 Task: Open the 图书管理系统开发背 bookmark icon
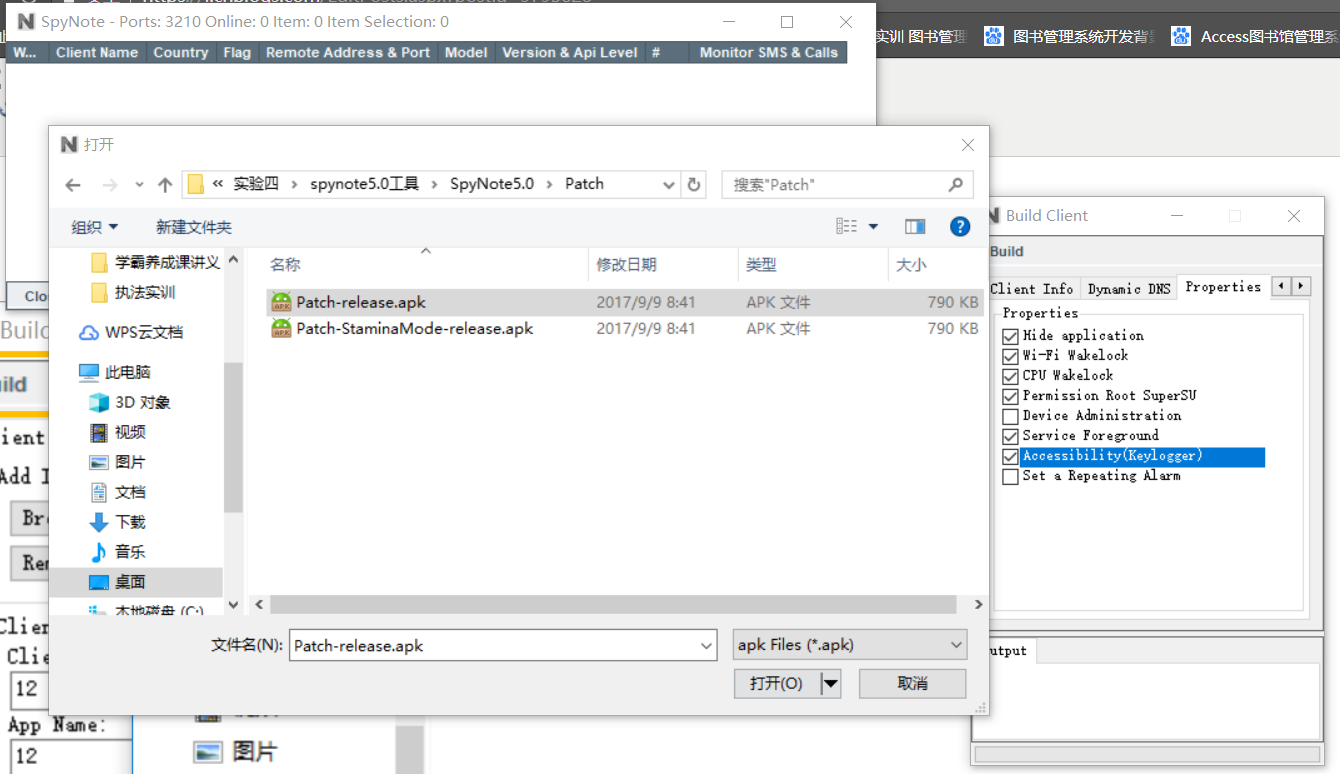(x=993, y=37)
